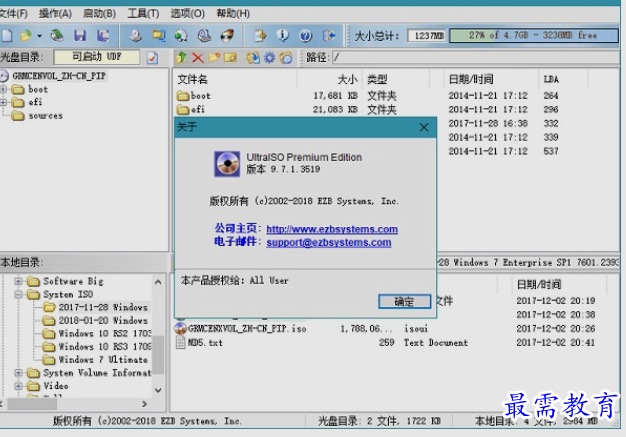
Task: Click 确定 button in About dialog
Action: (404, 301)
